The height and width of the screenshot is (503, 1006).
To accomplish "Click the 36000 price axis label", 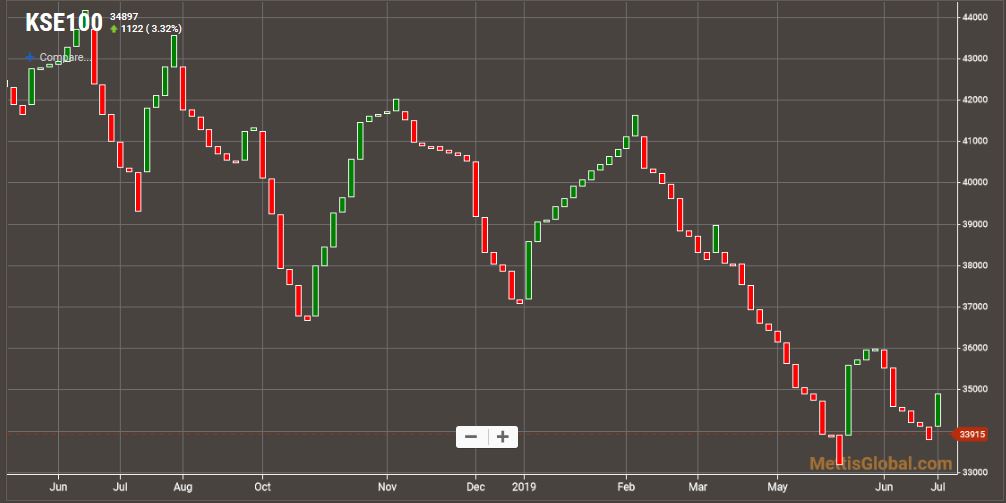I will (x=976, y=348).
